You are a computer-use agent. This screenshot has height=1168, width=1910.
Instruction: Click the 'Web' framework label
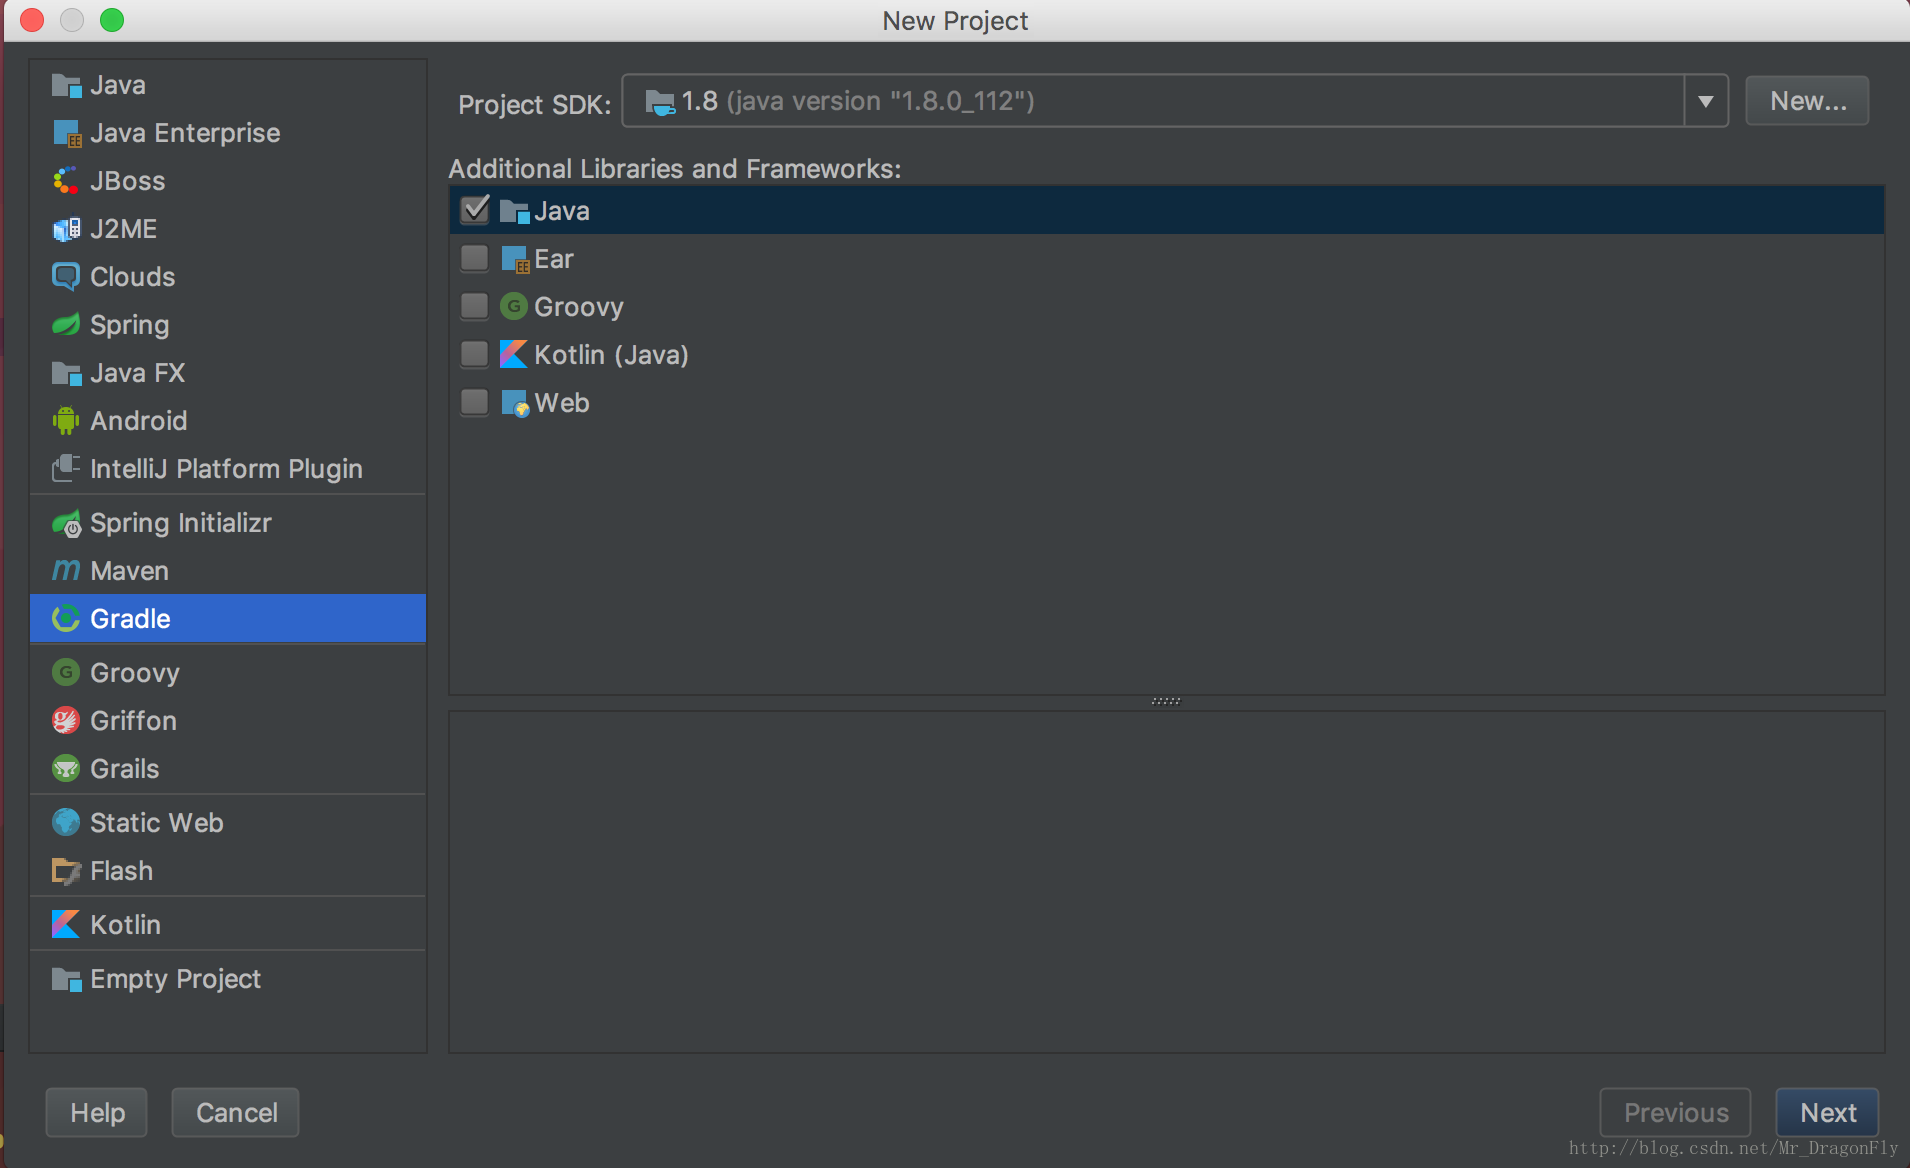point(562,403)
